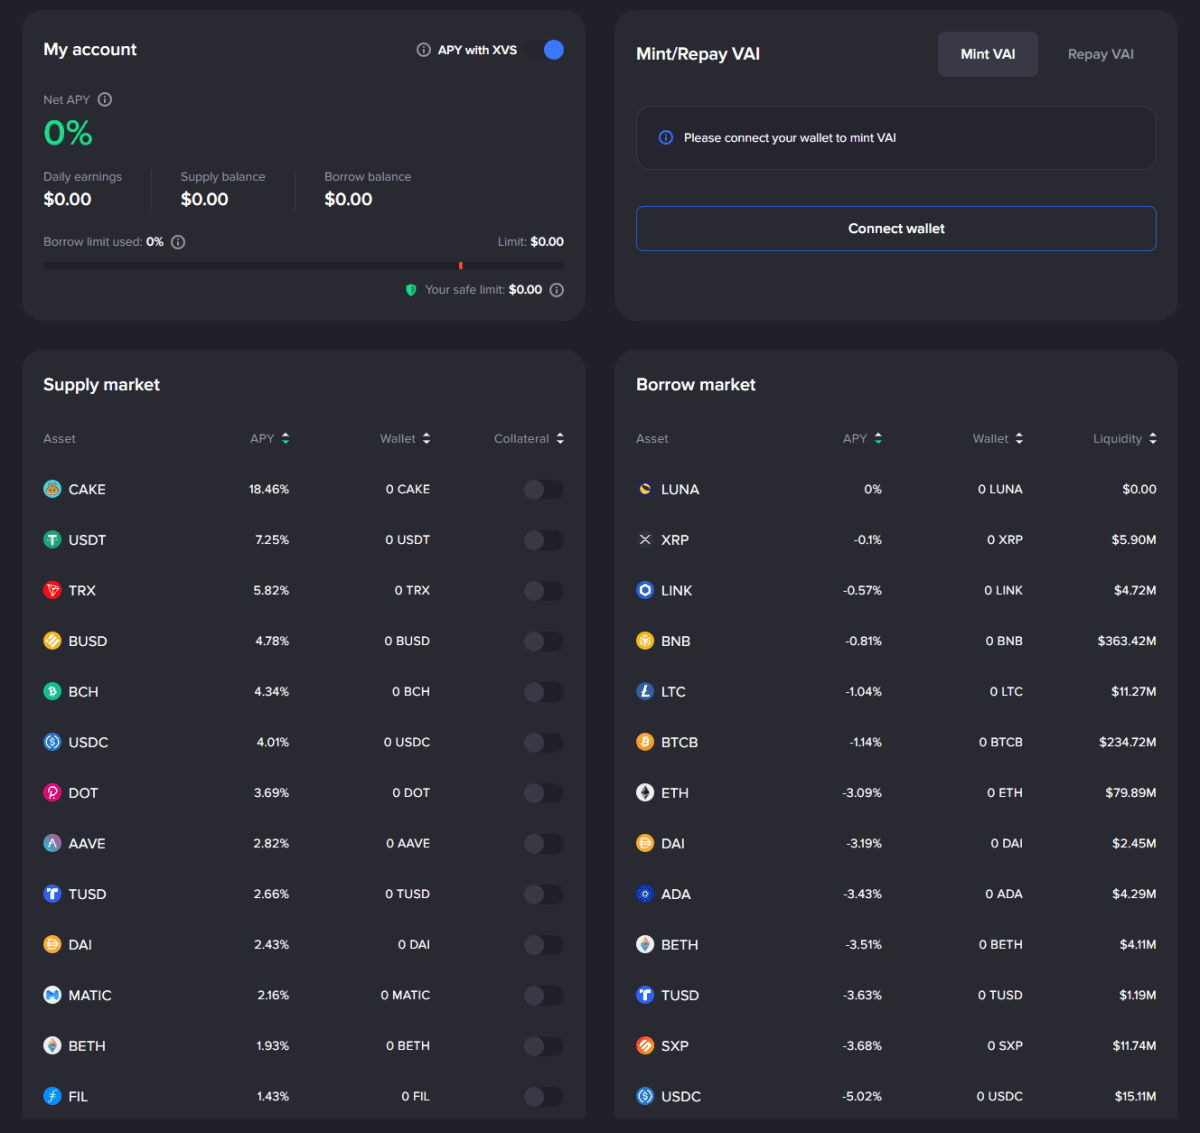Sort Supply market by Collateral column

(529, 438)
